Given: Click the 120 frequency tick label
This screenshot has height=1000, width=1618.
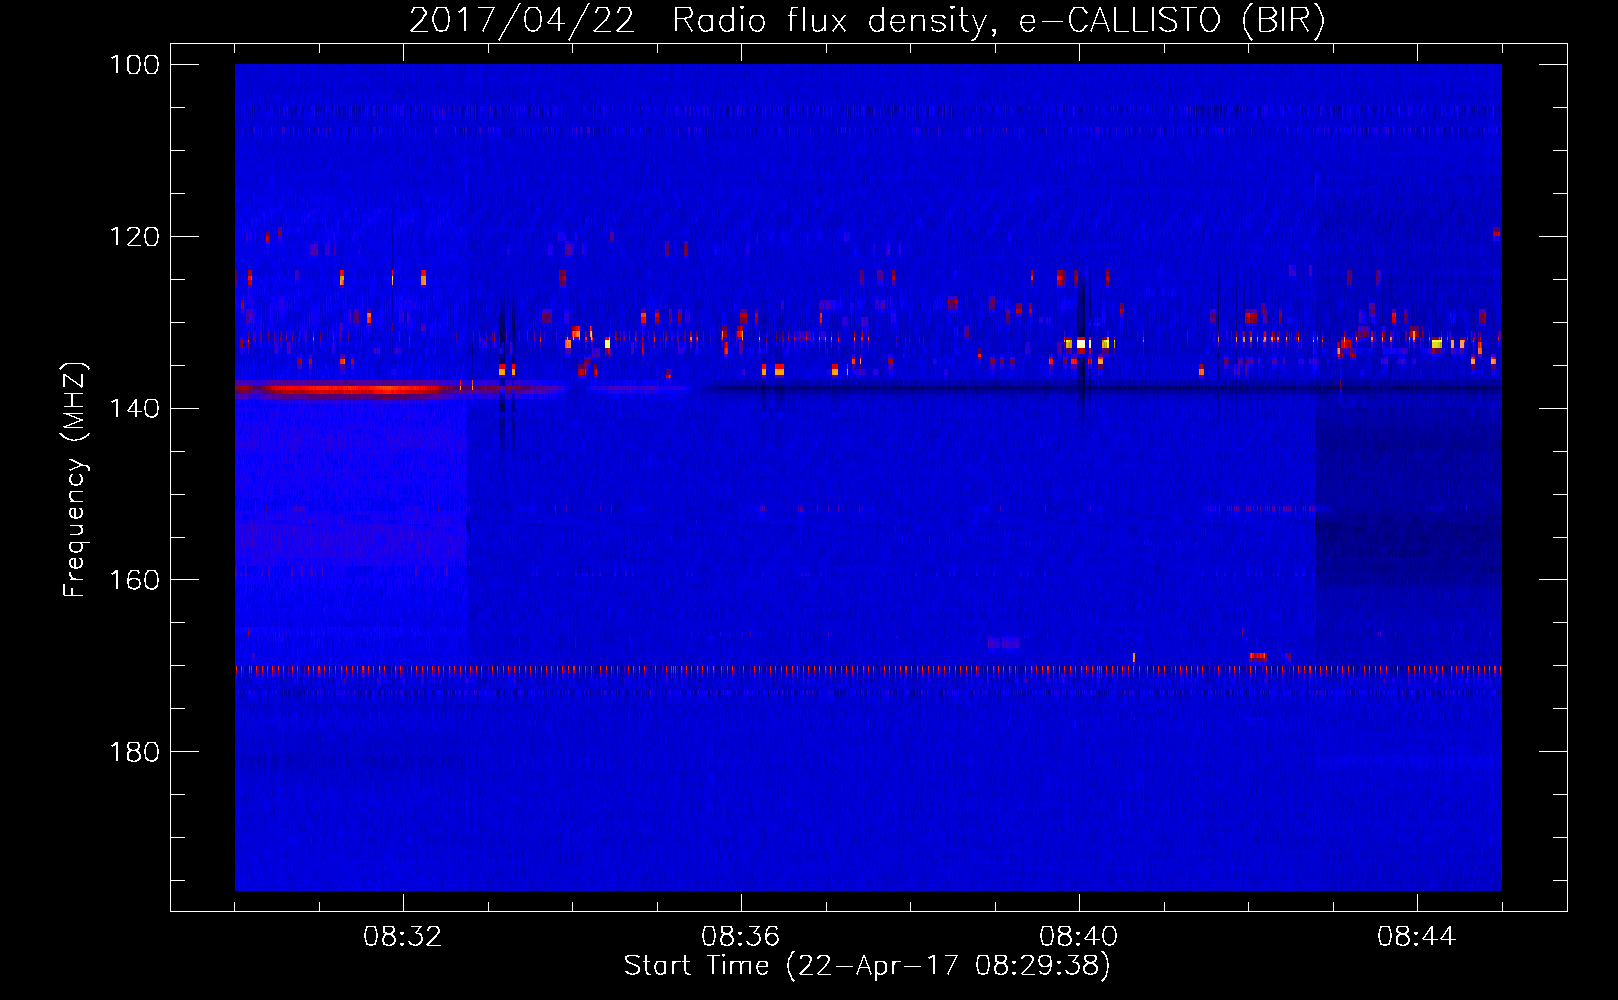Looking at the screenshot, I should [135, 237].
